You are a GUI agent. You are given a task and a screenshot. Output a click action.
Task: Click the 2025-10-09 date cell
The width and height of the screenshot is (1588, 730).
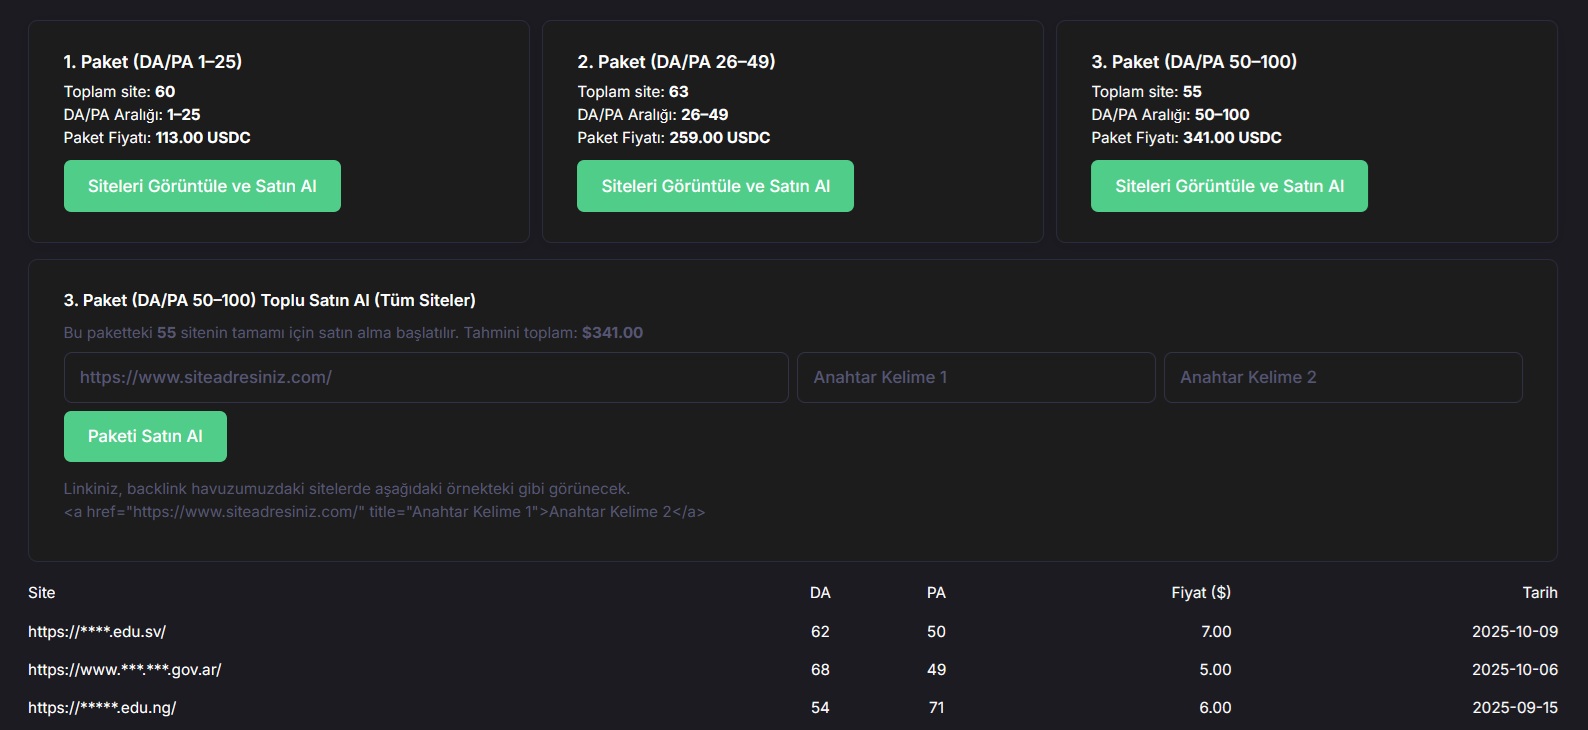click(1514, 632)
